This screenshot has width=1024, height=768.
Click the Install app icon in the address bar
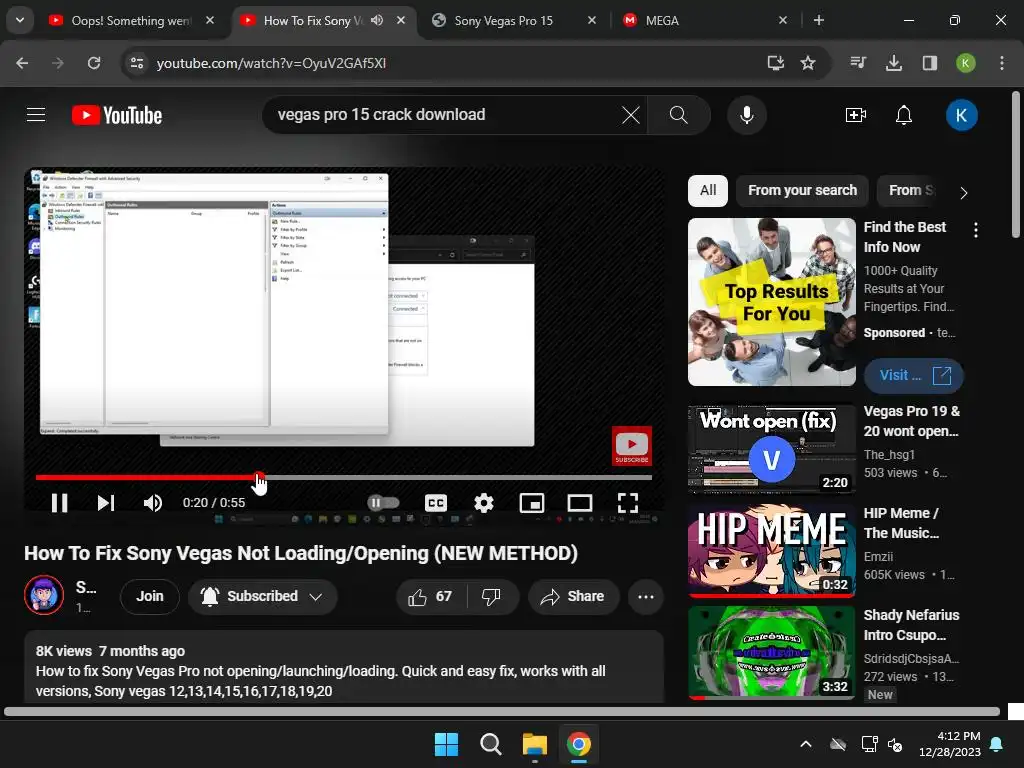(775, 63)
